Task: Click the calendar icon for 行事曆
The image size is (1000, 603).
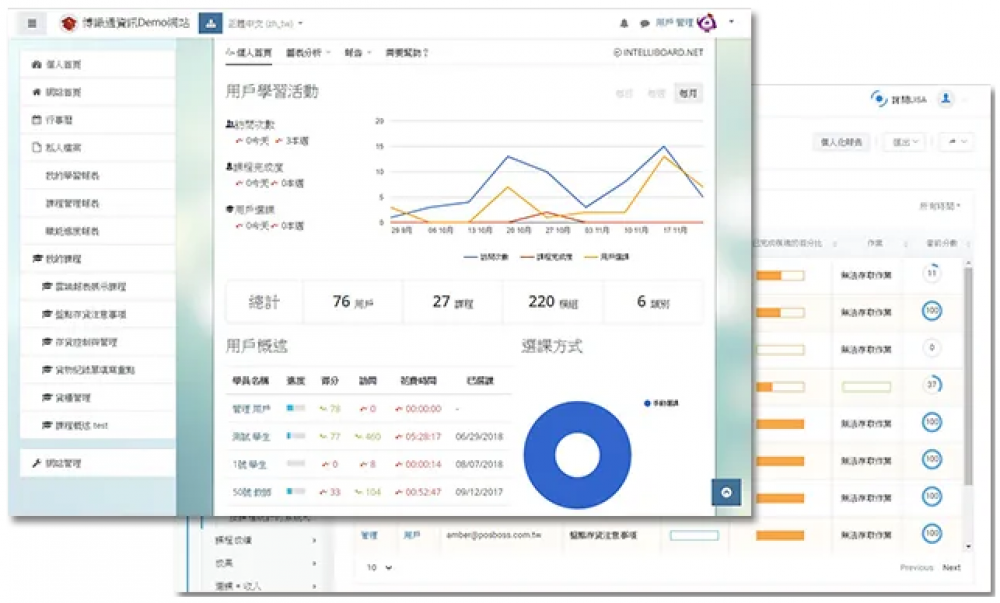Action: pyautogui.click(x=37, y=119)
